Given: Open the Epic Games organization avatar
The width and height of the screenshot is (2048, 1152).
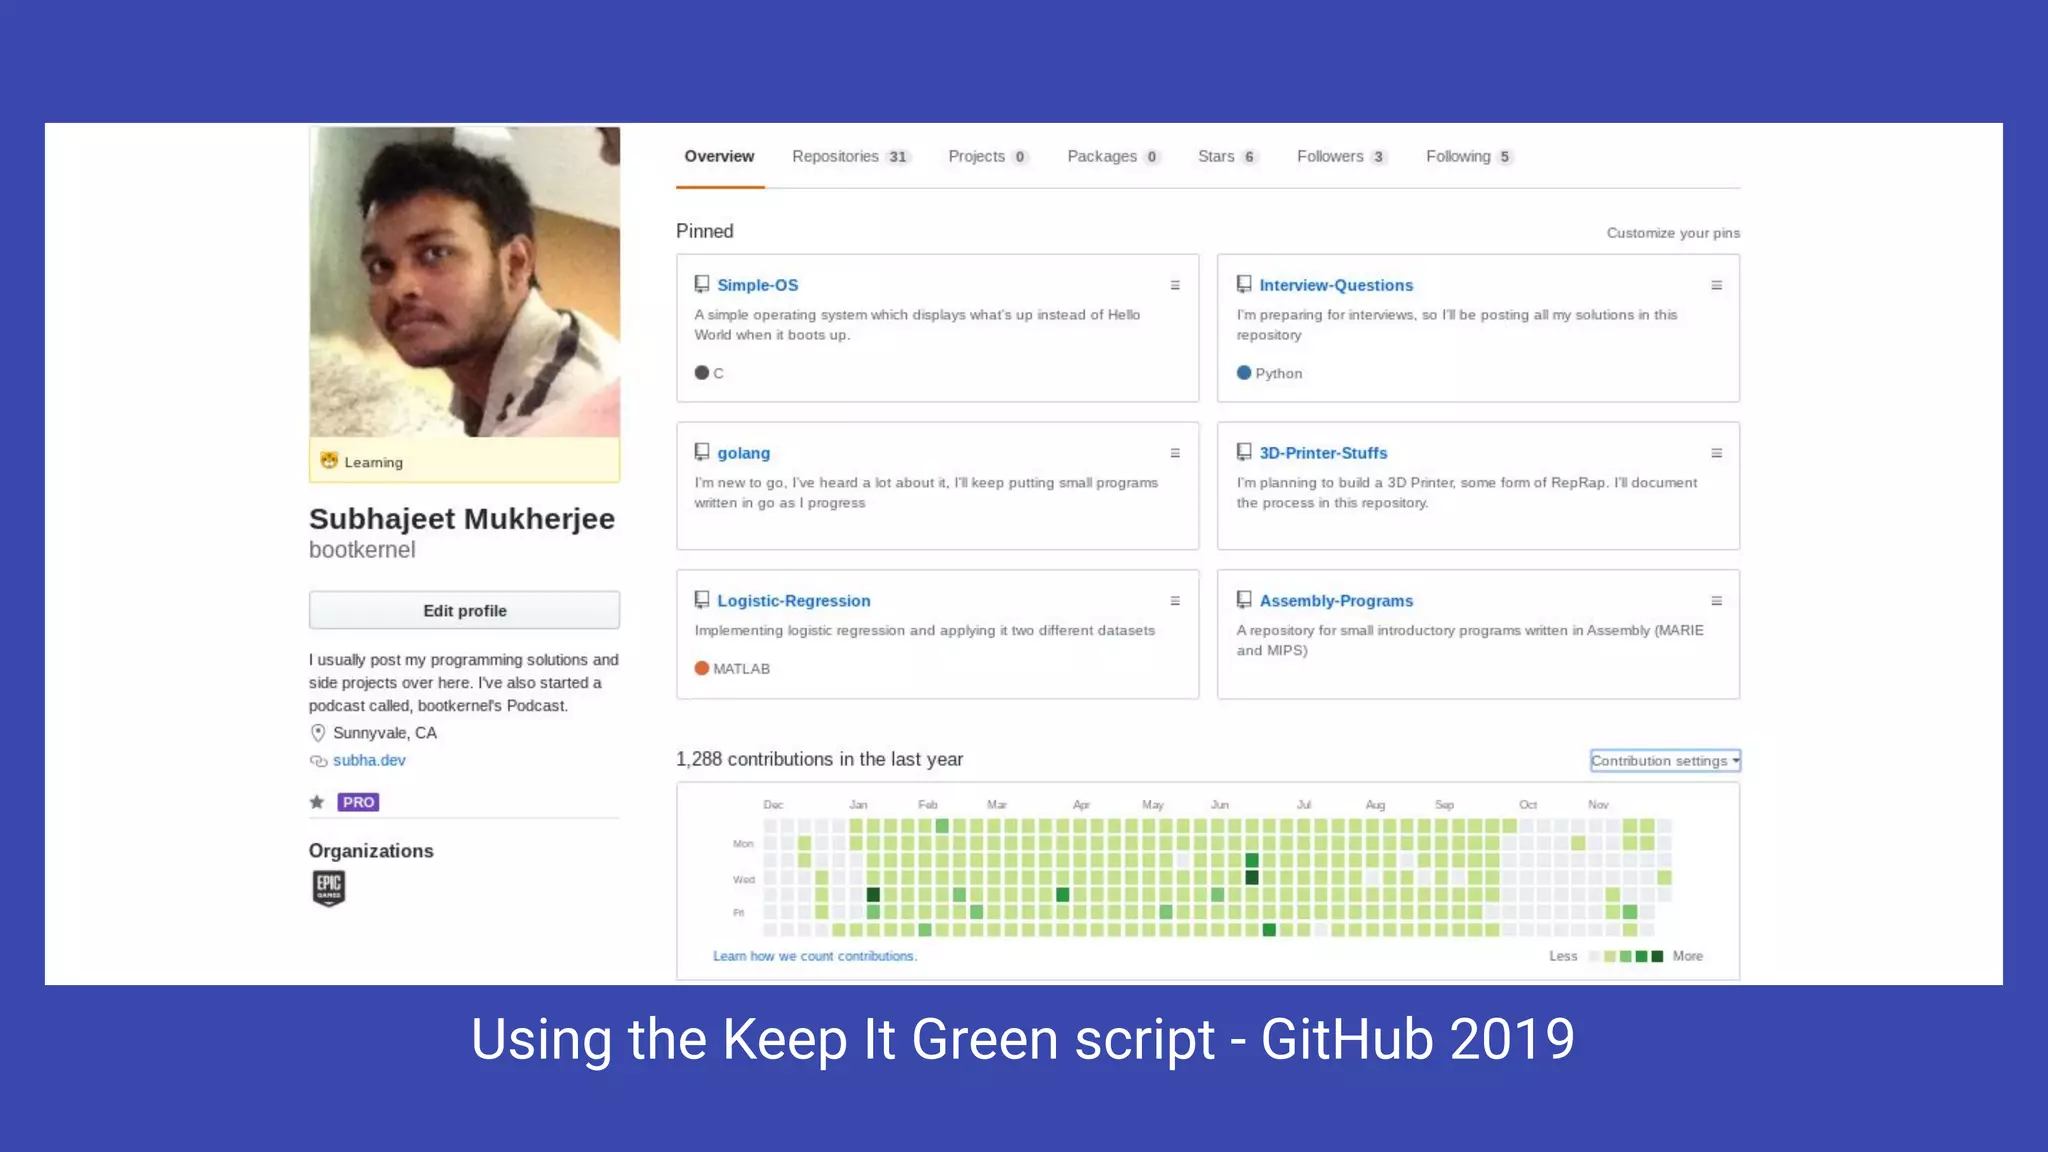Looking at the screenshot, I should [x=329, y=888].
